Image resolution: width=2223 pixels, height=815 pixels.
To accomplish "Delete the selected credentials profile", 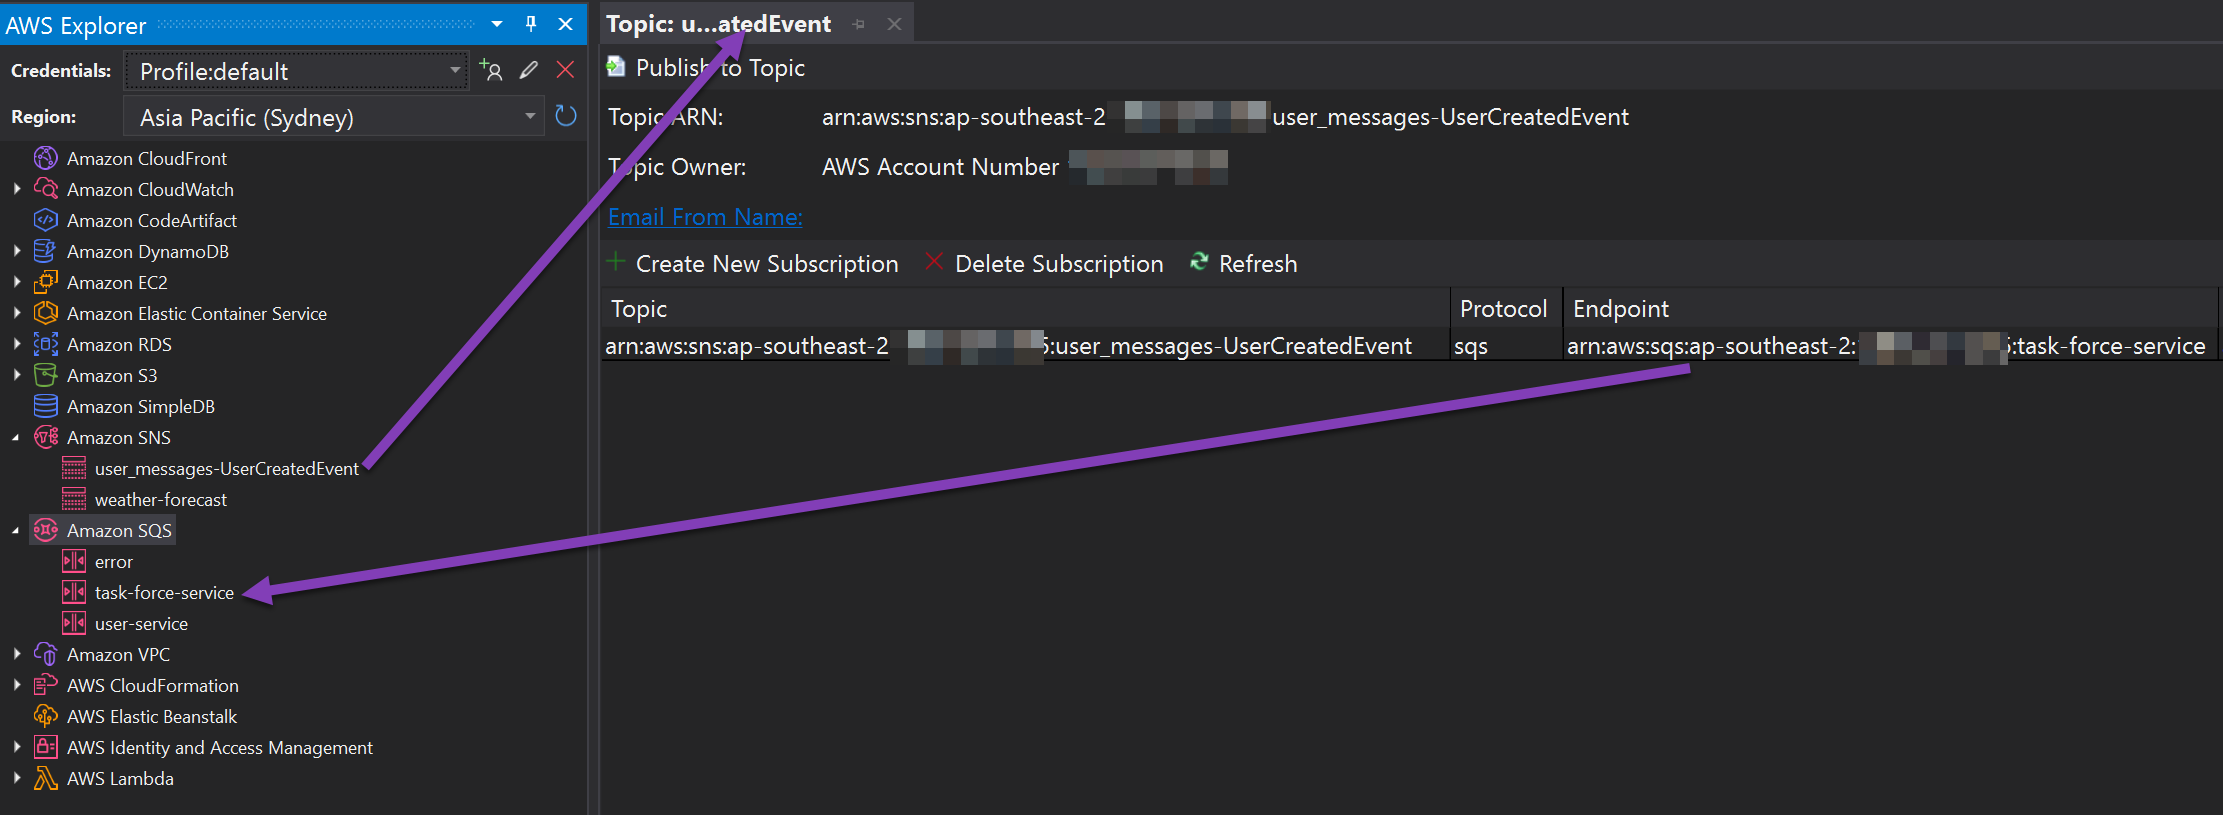I will pos(565,70).
